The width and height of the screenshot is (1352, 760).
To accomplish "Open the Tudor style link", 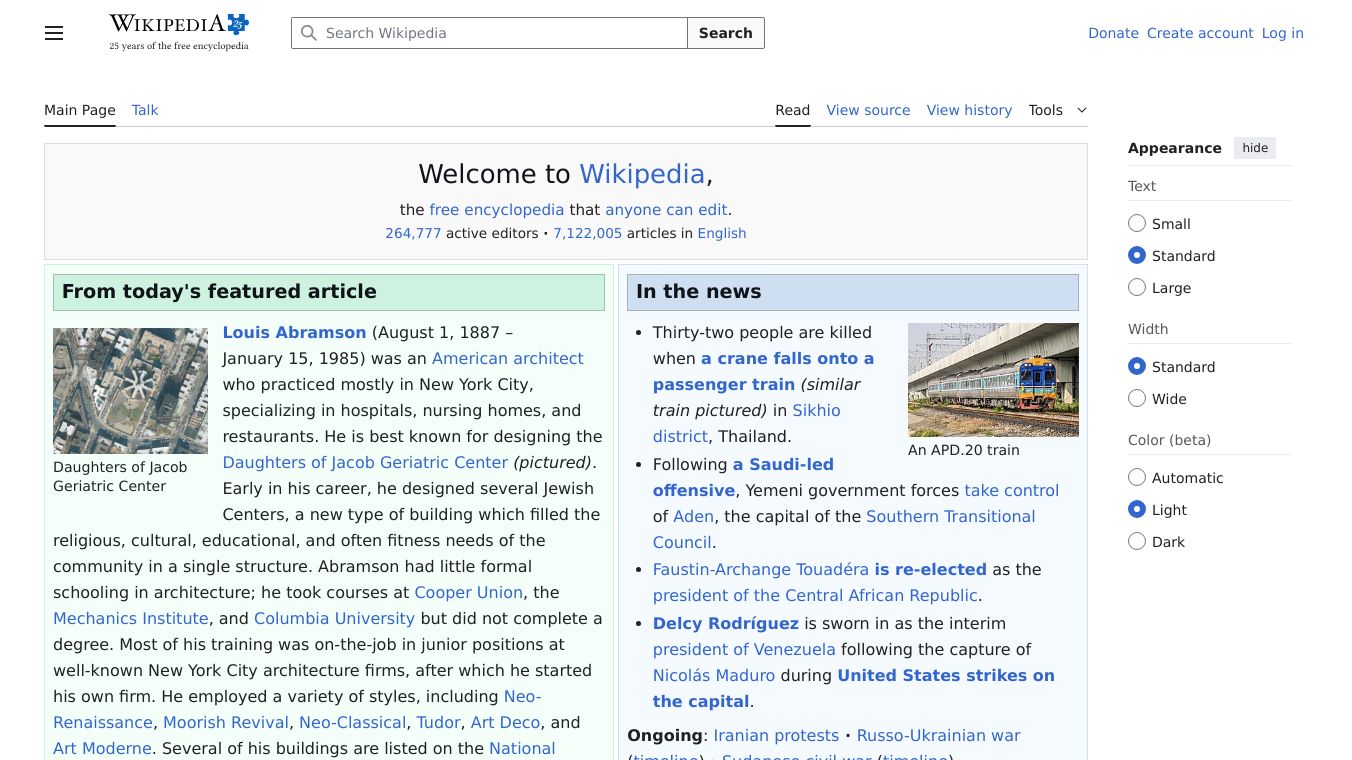I will [438, 722].
